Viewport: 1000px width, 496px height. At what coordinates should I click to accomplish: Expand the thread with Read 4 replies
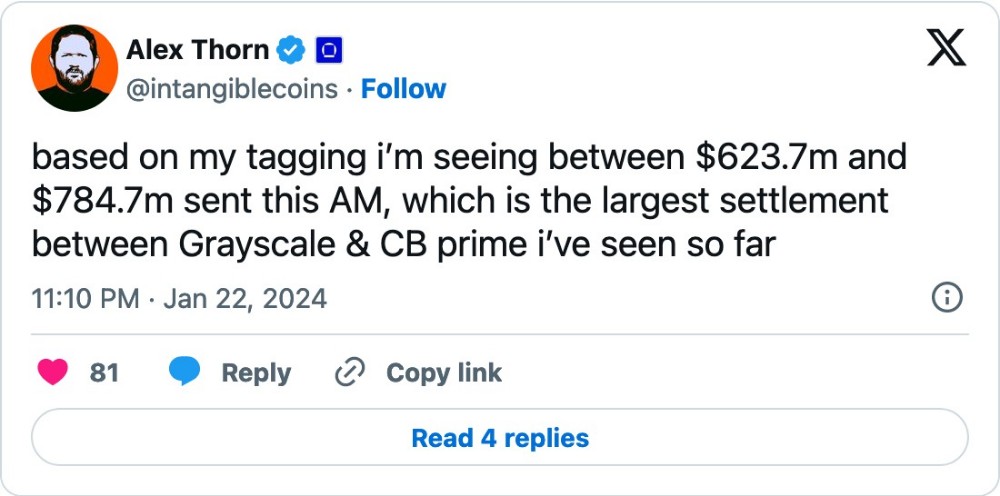click(x=500, y=438)
